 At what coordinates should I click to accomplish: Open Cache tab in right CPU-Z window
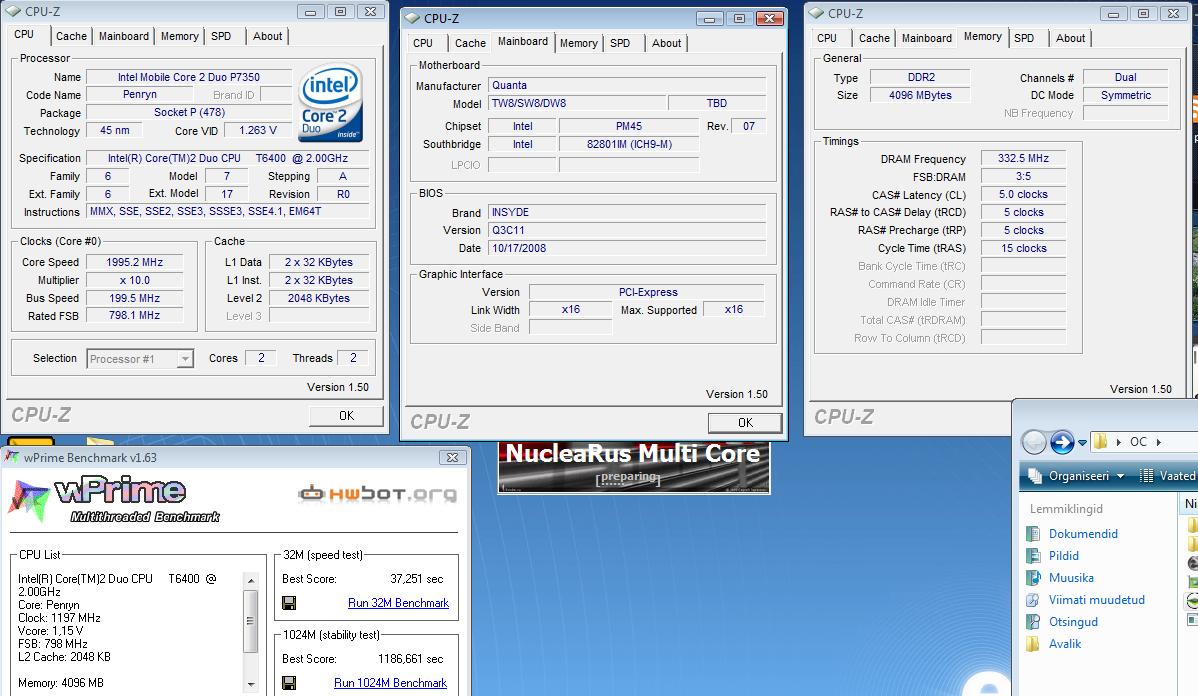(874, 38)
